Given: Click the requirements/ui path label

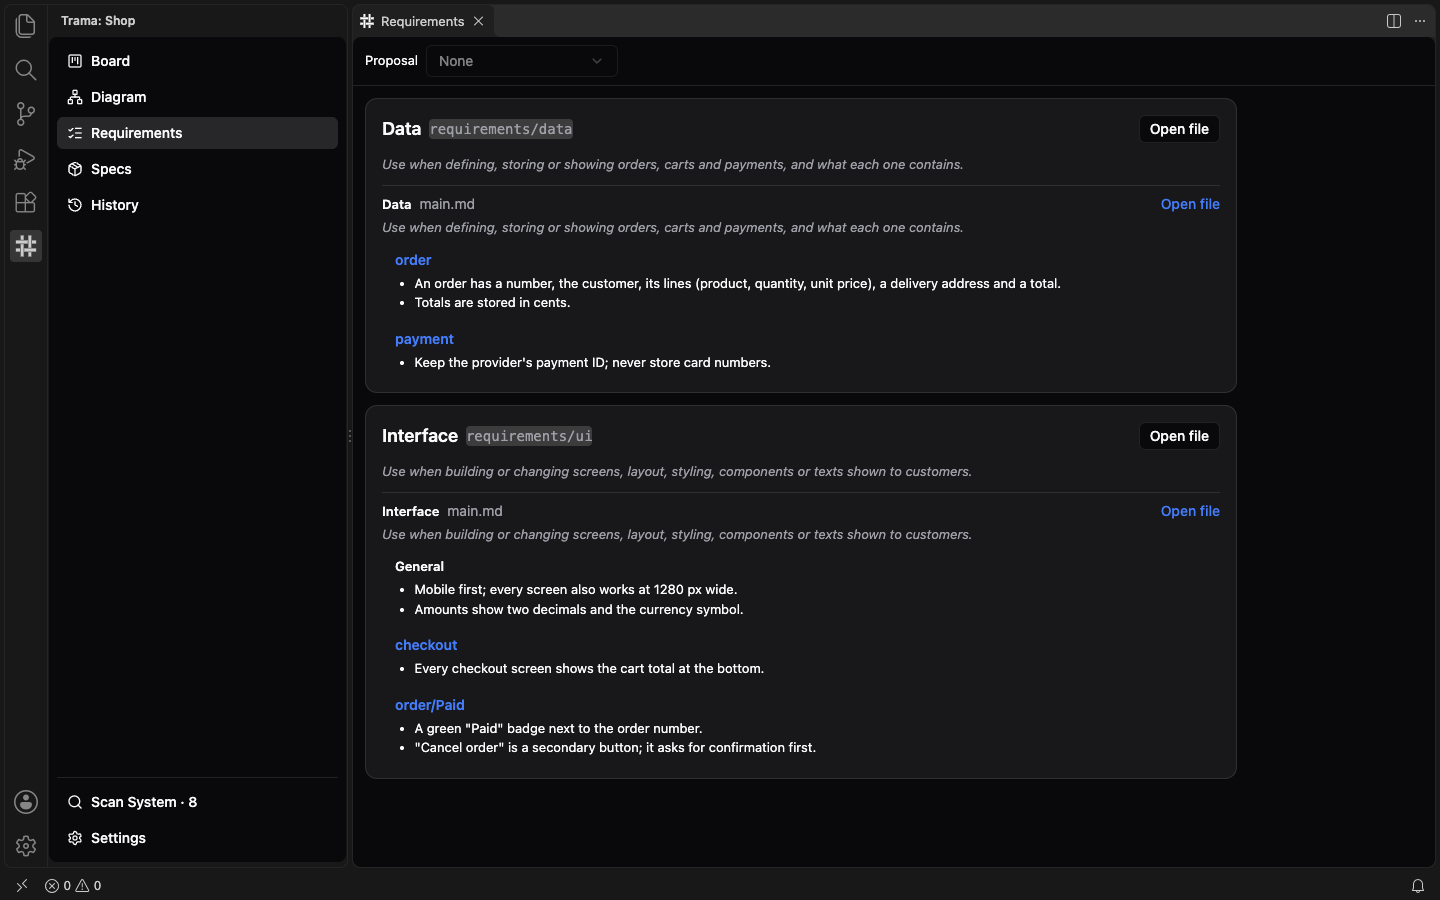Looking at the screenshot, I should click(529, 436).
